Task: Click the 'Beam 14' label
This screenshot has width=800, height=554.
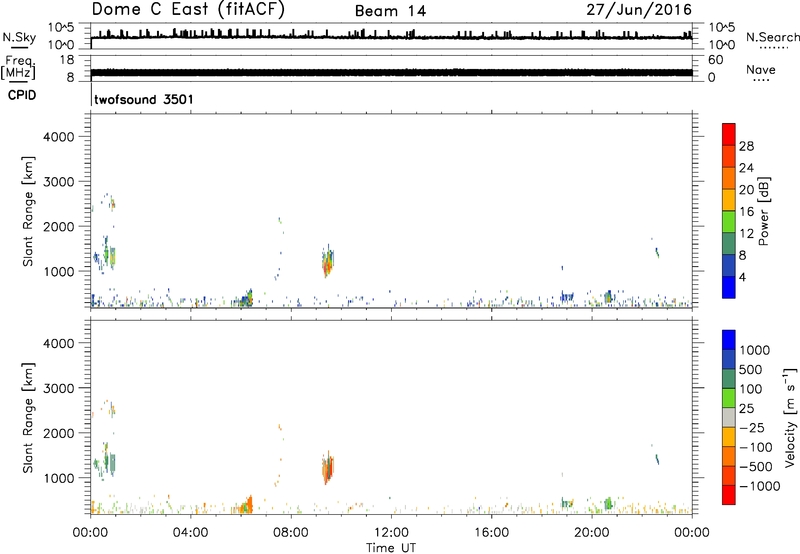Action: pos(390,11)
